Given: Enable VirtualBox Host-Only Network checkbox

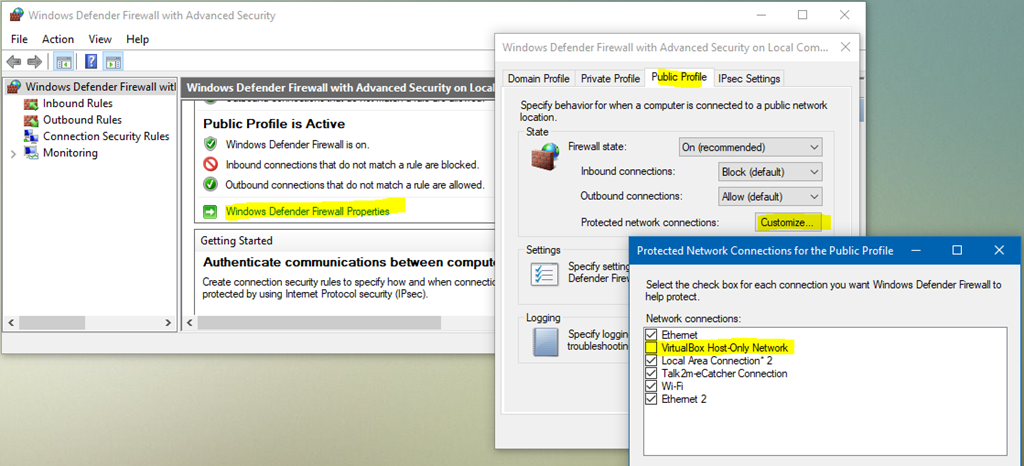Looking at the screenshot, I should coord(651,348).
